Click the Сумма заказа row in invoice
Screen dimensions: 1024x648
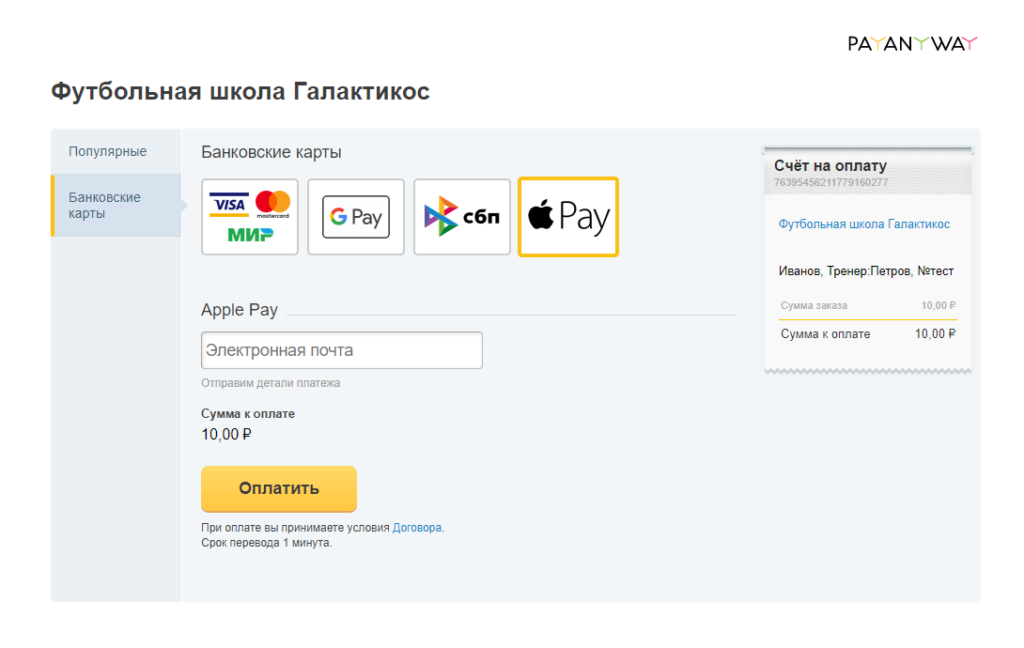click(x=868, y=306)
